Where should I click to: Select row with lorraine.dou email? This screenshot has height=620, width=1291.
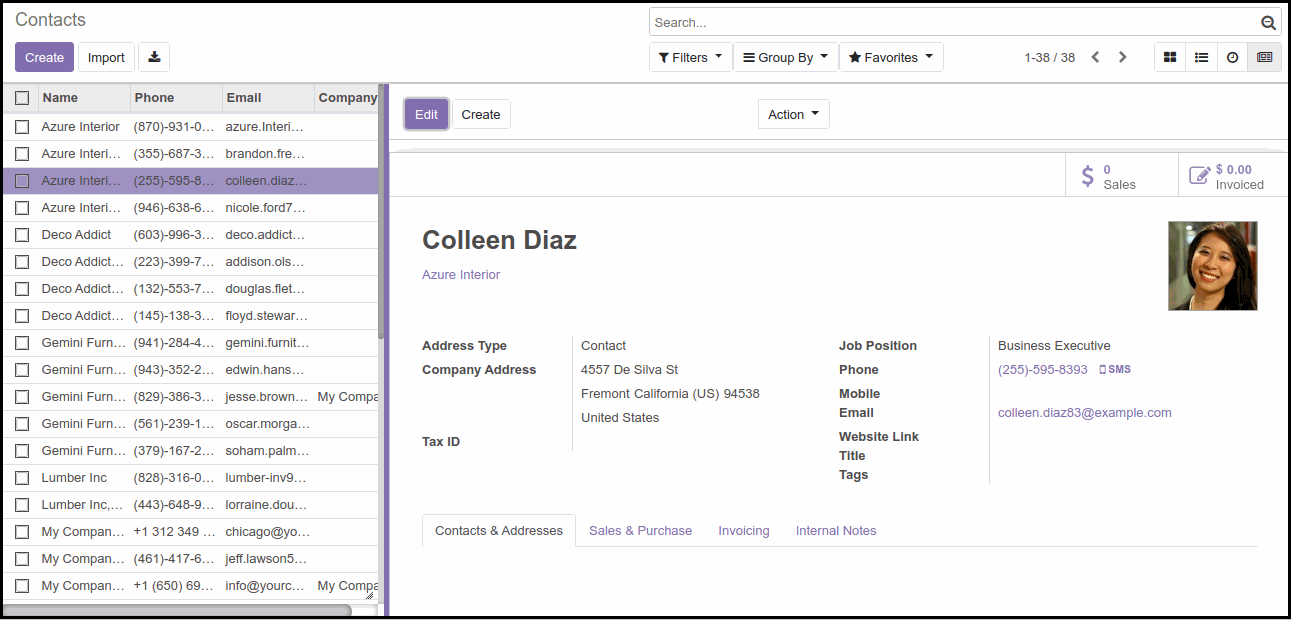[190, 505]
